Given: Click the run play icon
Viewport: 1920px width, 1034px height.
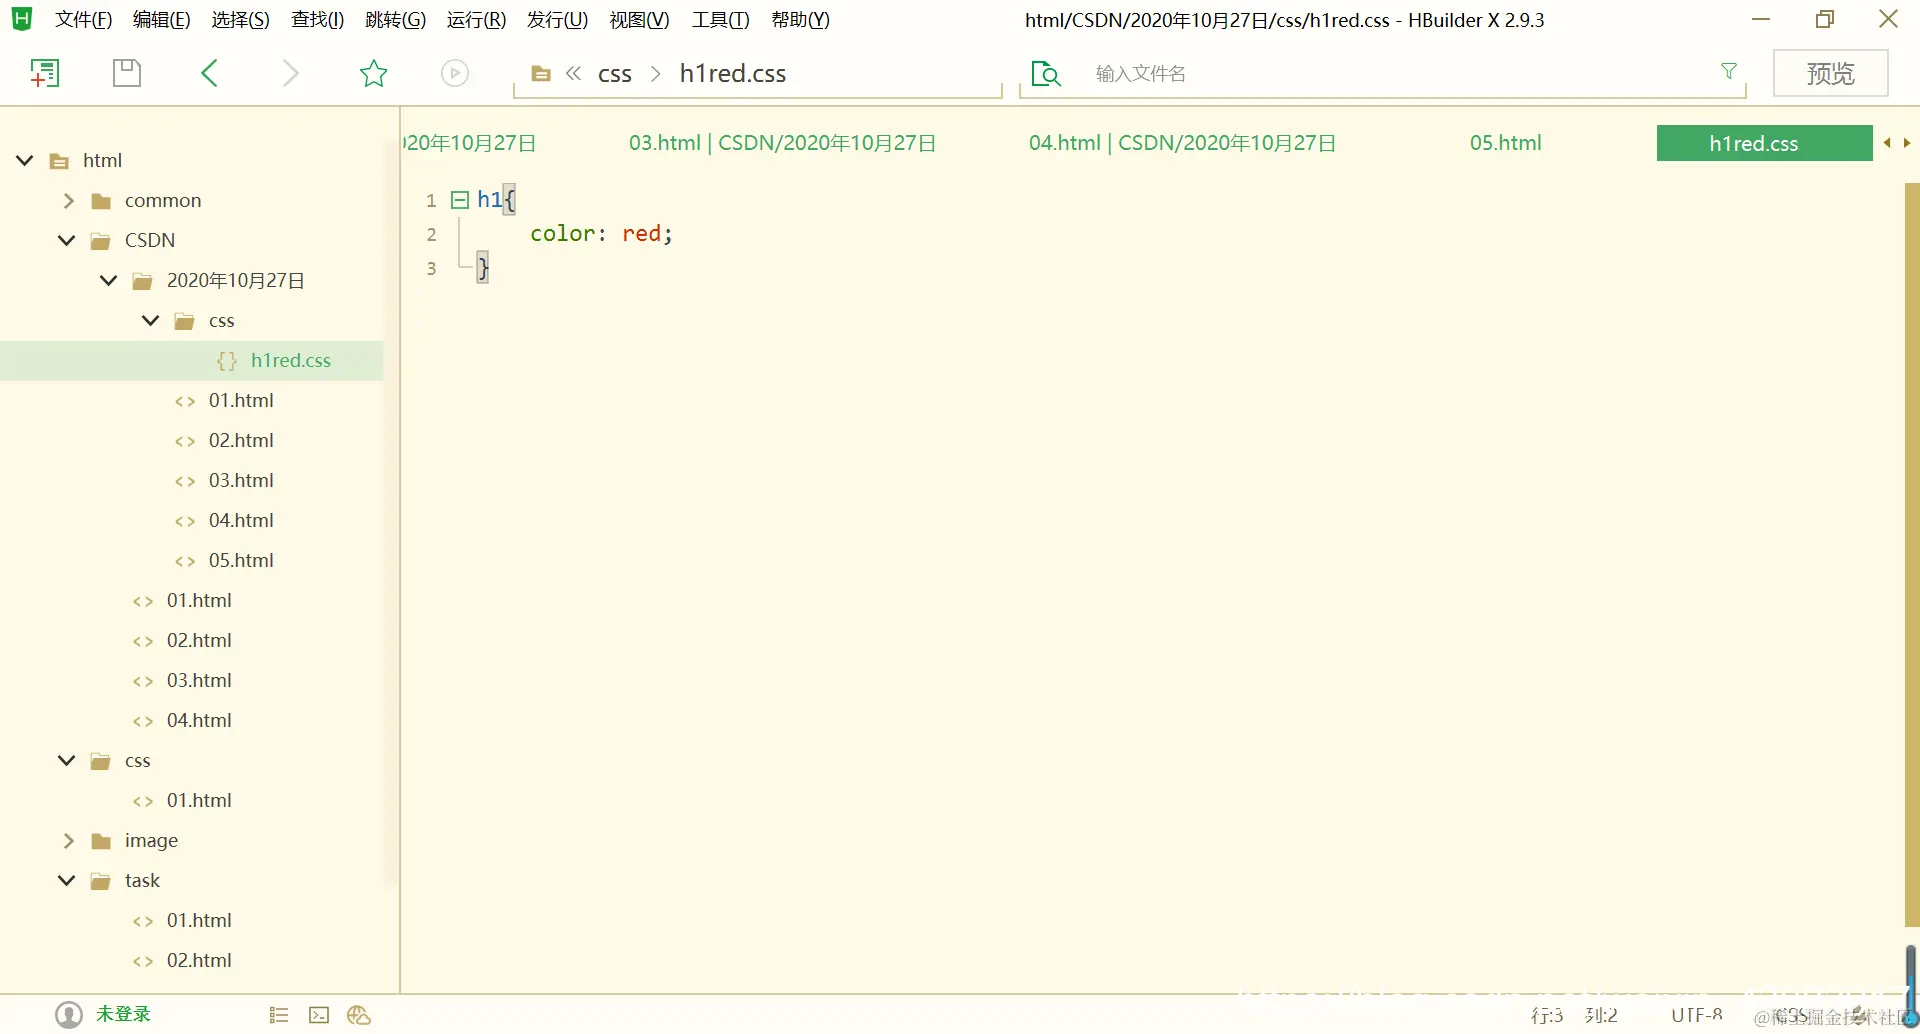Looking at the screenshot, I should [x=455, y=73].
